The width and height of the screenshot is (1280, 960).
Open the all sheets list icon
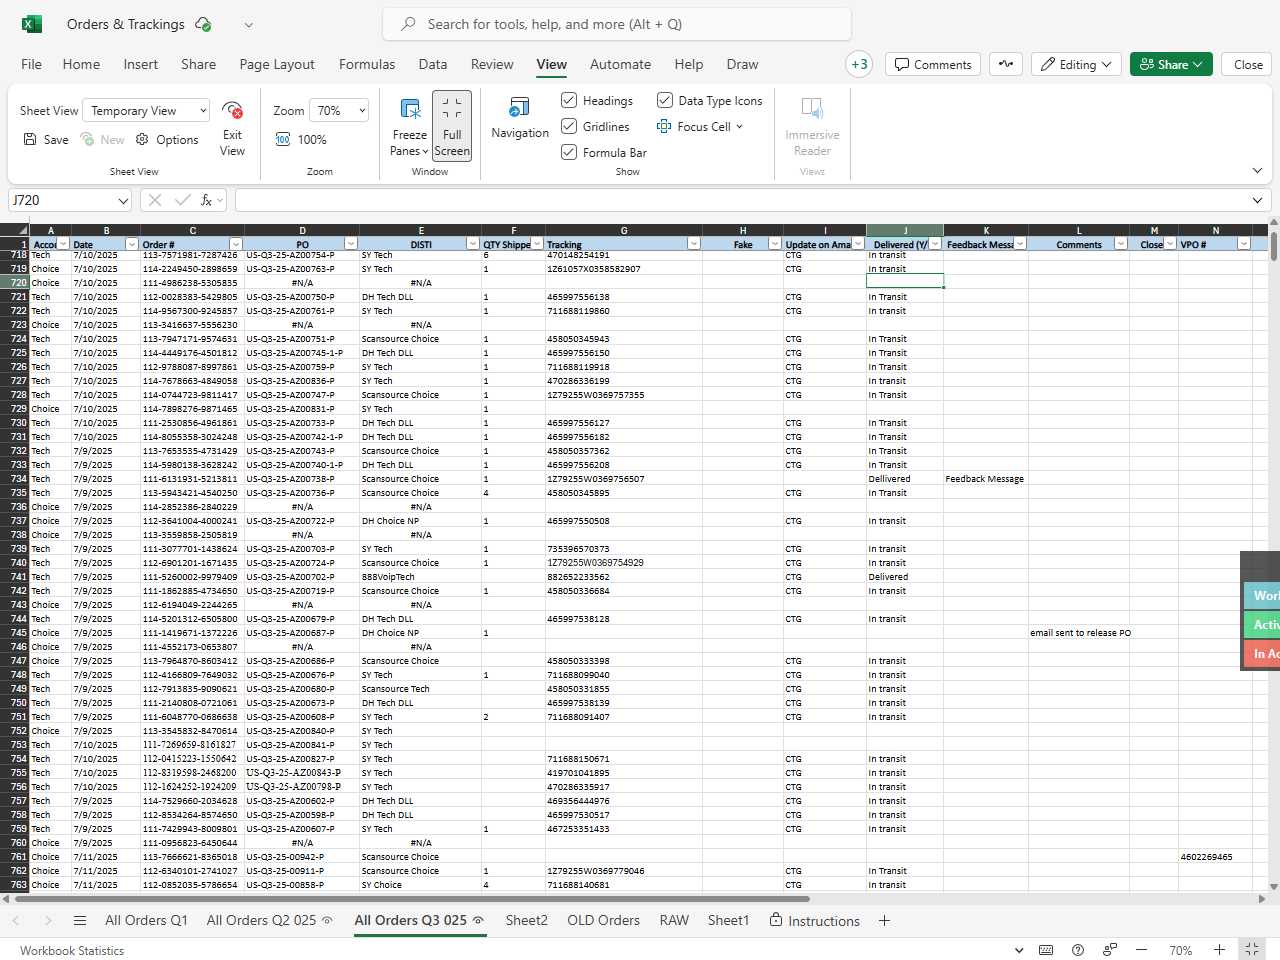click(x=80, y=920)
